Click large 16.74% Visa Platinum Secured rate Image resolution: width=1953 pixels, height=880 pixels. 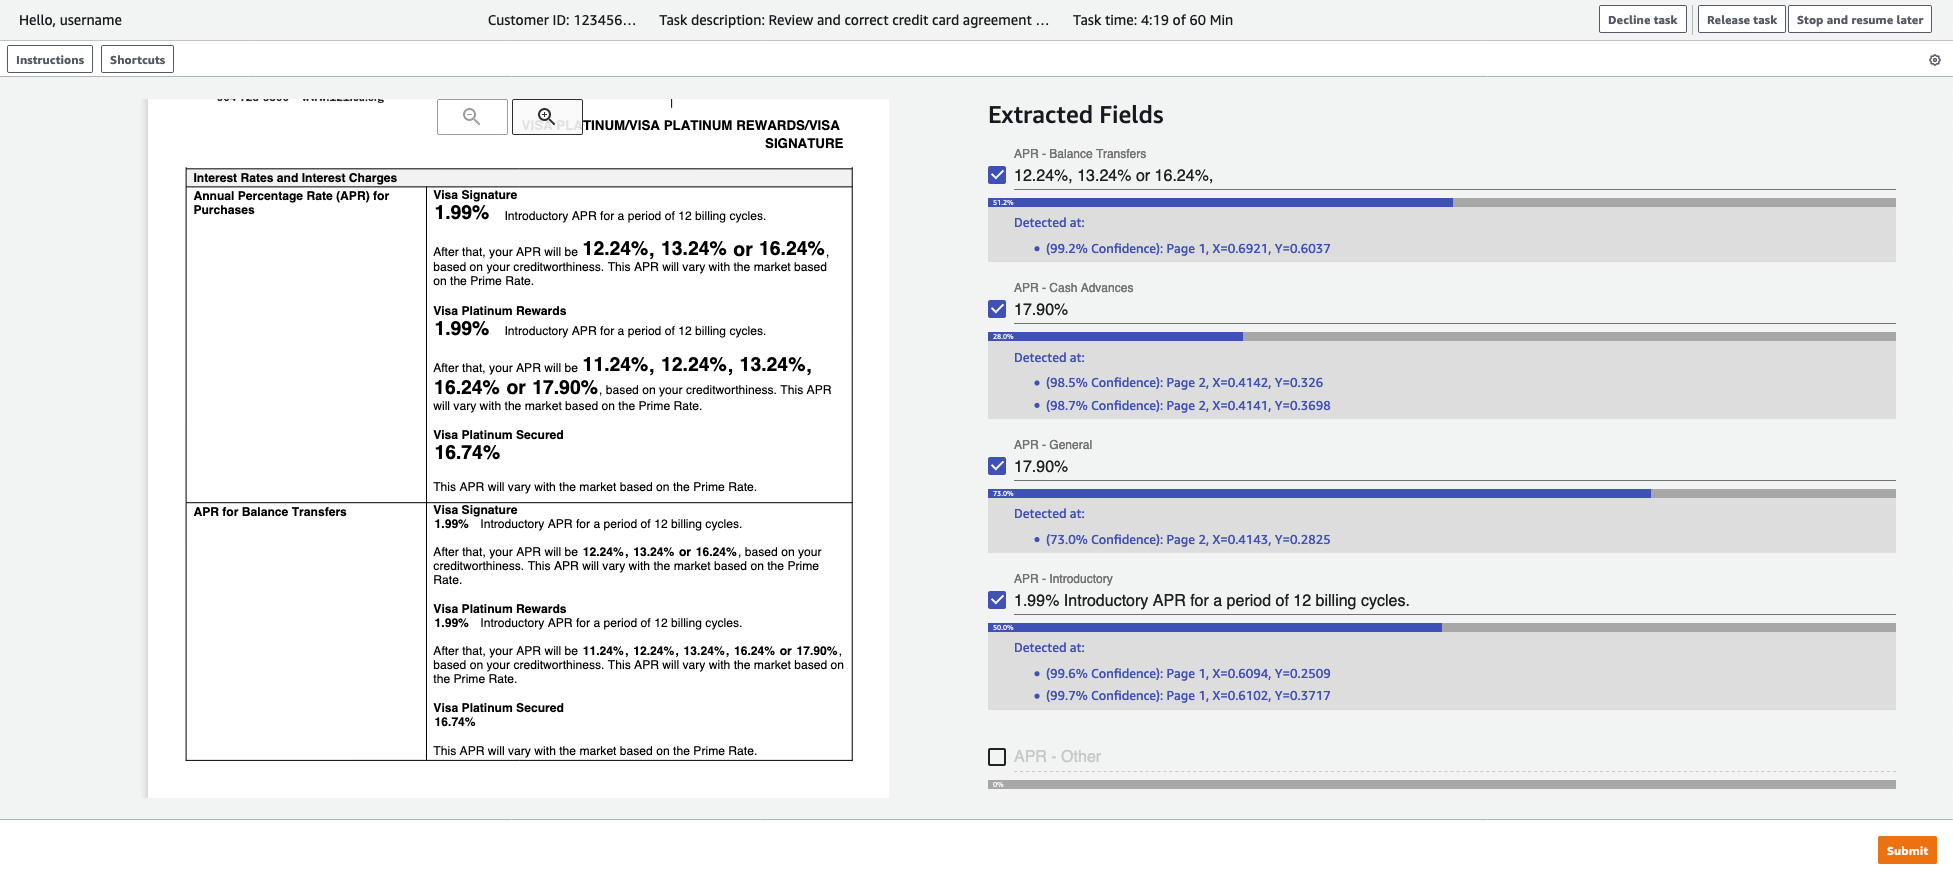[467, 453]
